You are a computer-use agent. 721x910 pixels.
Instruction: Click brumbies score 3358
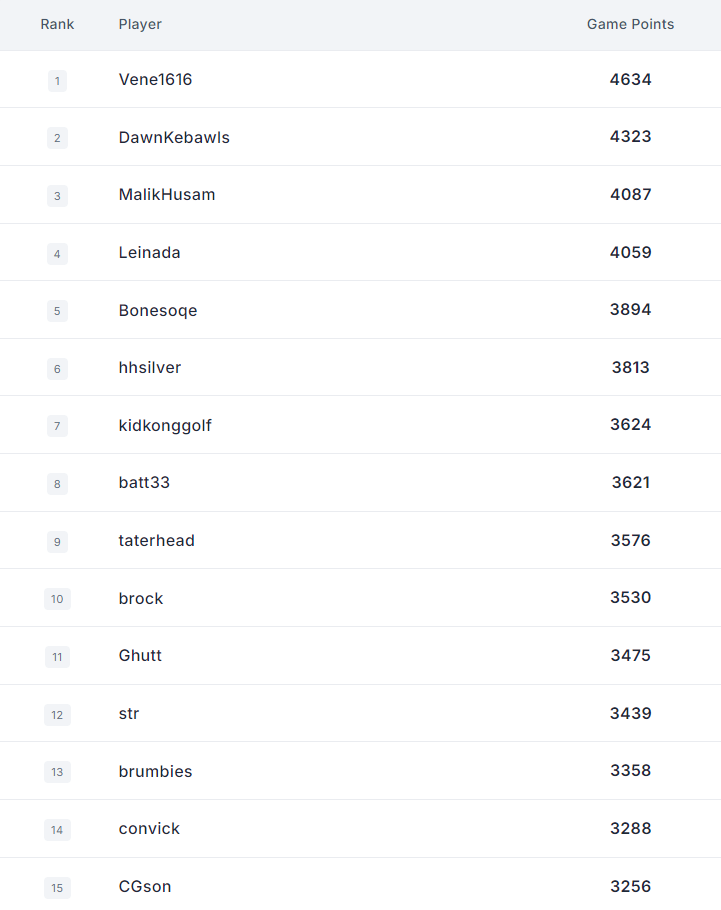tap(630, 770)
